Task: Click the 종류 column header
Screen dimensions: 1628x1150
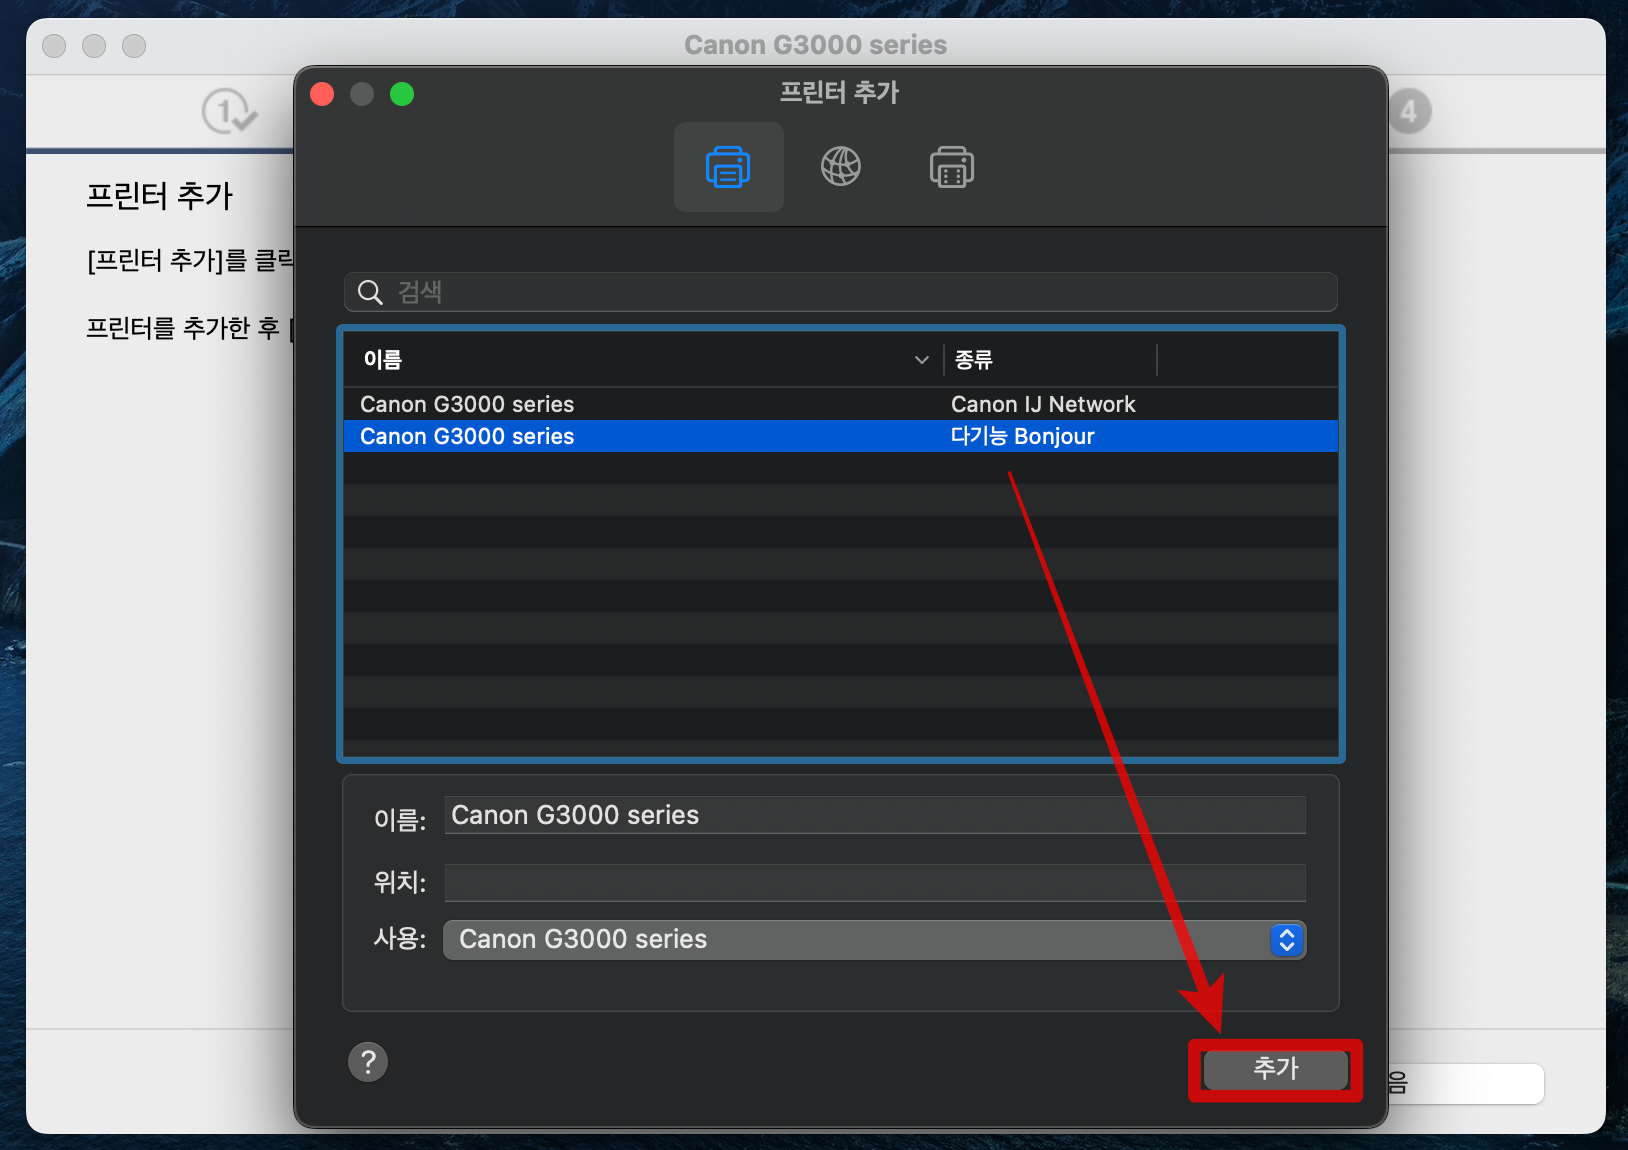Action: [x=1050, y=360]
